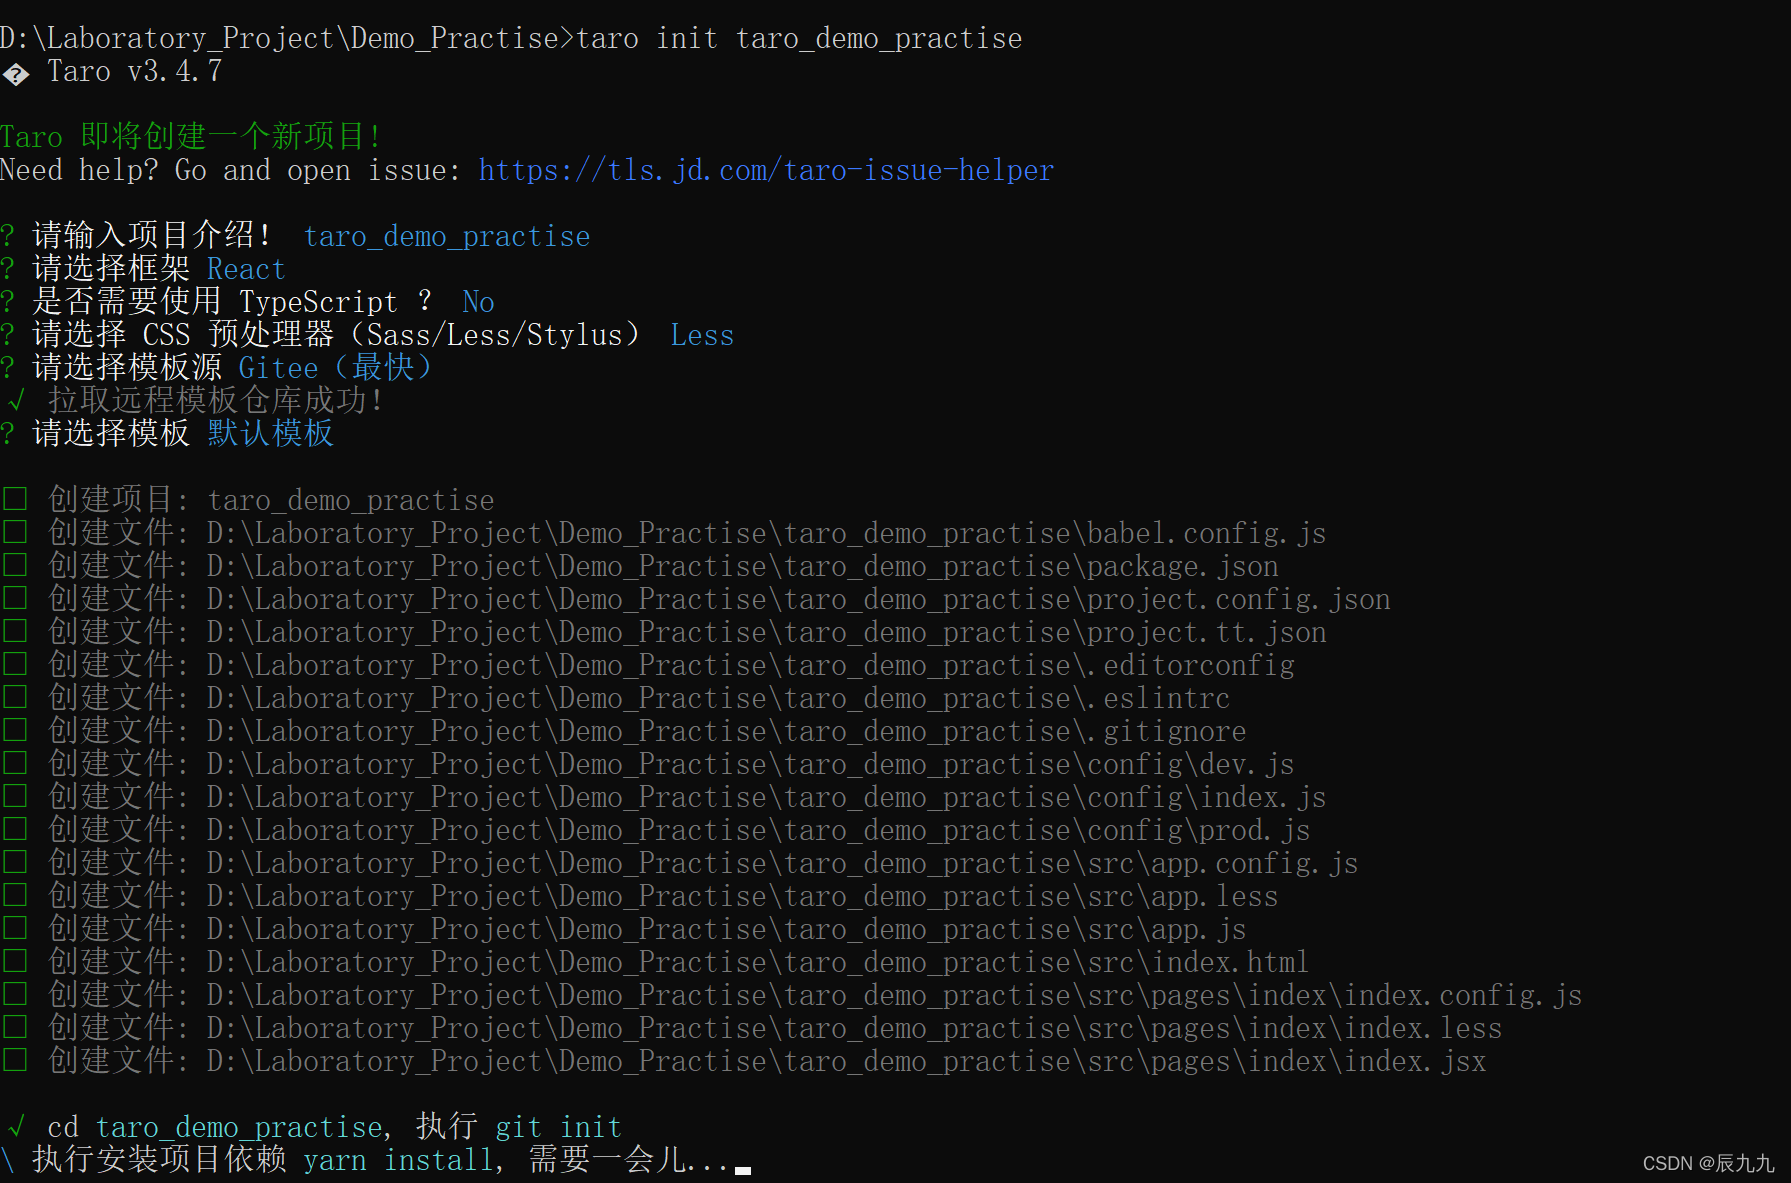Click the framework answer 'React'

(246, 270)
